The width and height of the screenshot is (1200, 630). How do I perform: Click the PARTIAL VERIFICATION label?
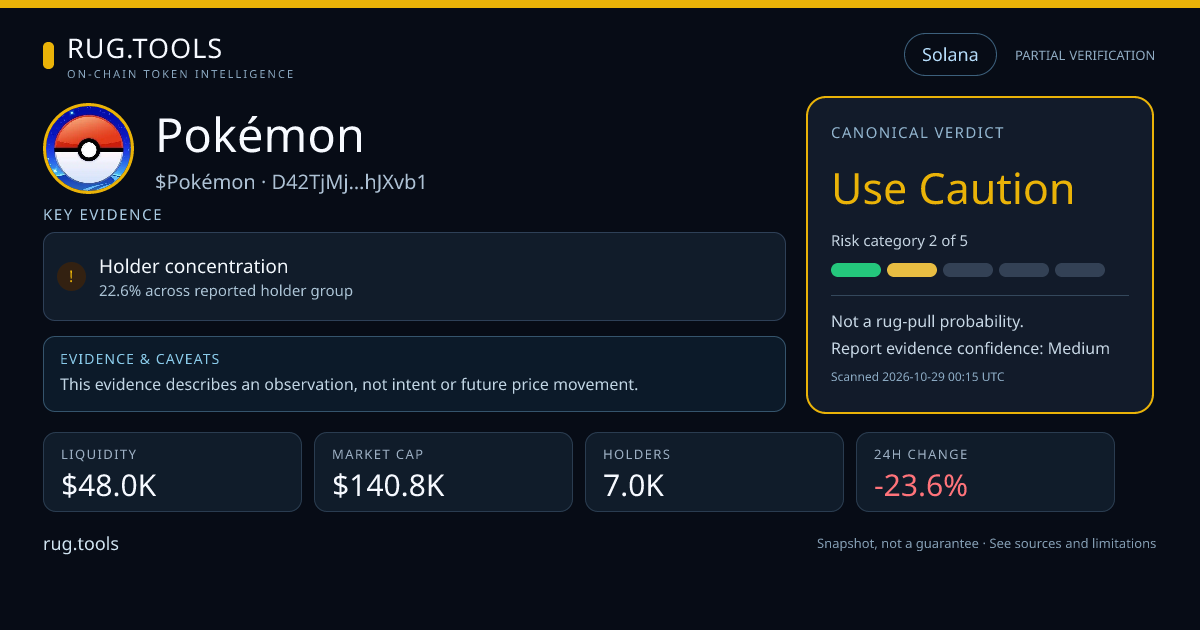(x=1085, y=56)
